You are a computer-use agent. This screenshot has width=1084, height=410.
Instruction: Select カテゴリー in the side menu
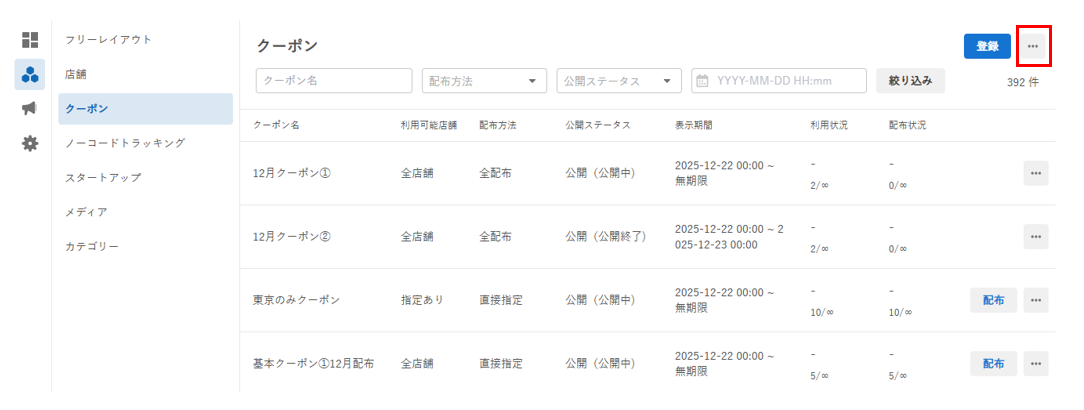tap(145, 247)
